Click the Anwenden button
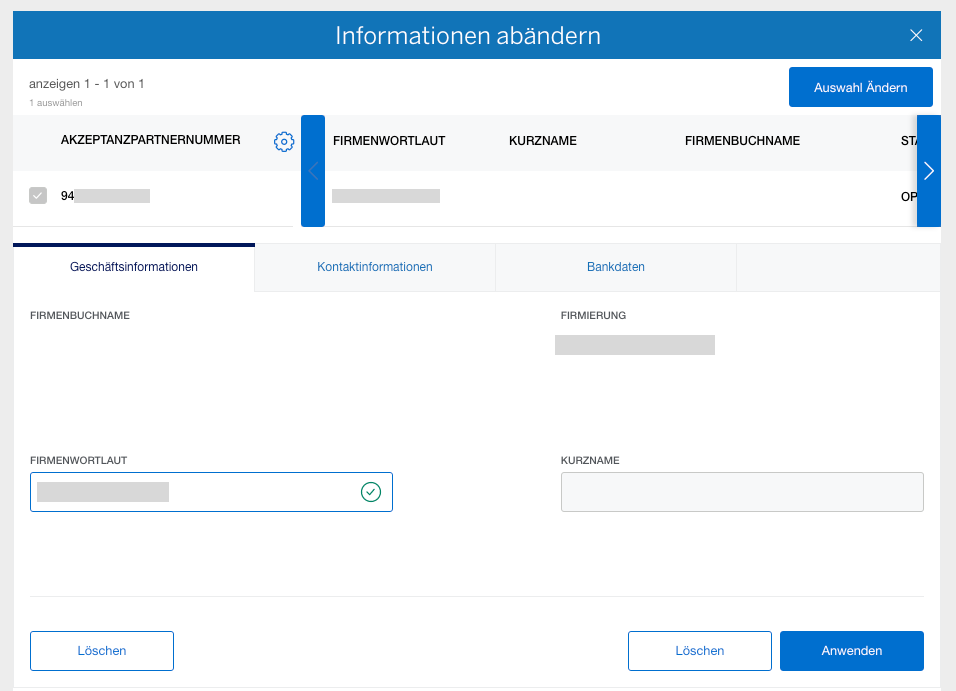The width and height of the screenshot is (956, 691). coord(851,650)
